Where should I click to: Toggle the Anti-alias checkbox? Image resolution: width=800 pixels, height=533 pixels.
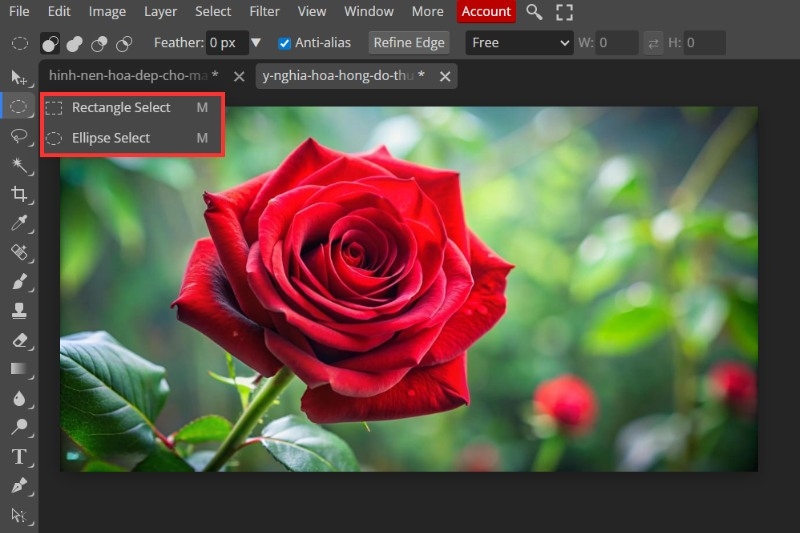[284, 43]
